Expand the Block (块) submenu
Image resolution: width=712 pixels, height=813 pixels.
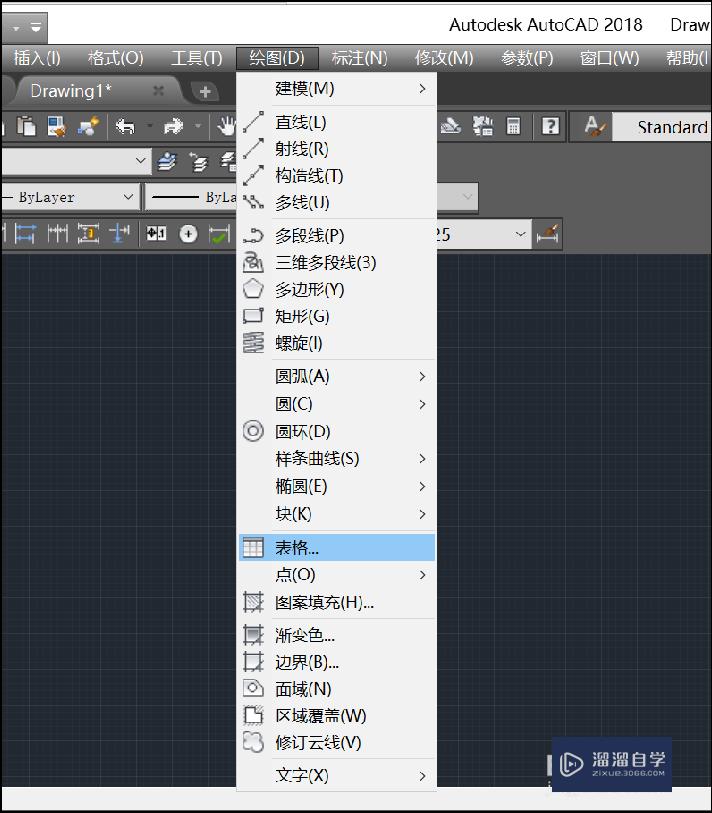(x=336, y=514)
